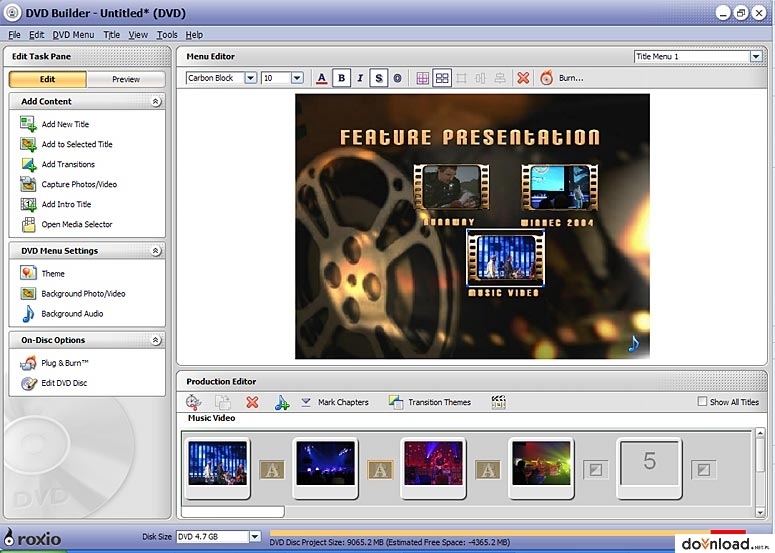Click the Theme icon
This screenshot has height=553, width=775.
(x=28, y=273)
